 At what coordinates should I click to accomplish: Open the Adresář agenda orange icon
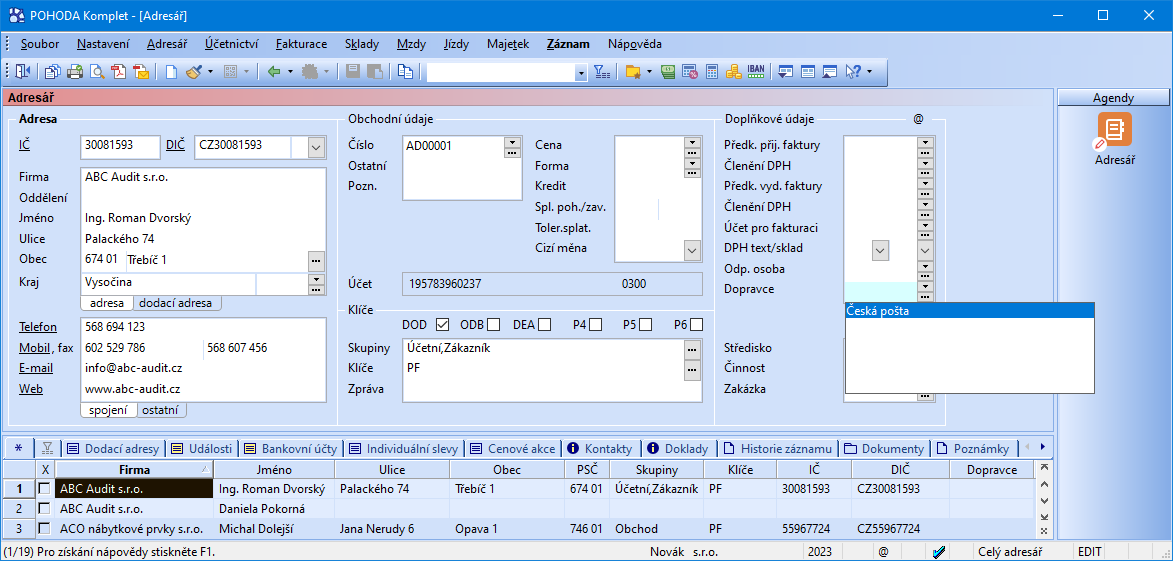1115,129
